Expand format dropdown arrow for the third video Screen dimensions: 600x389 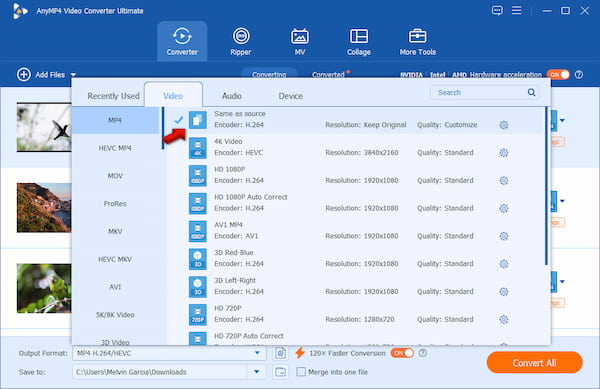(x=562, y=282)
